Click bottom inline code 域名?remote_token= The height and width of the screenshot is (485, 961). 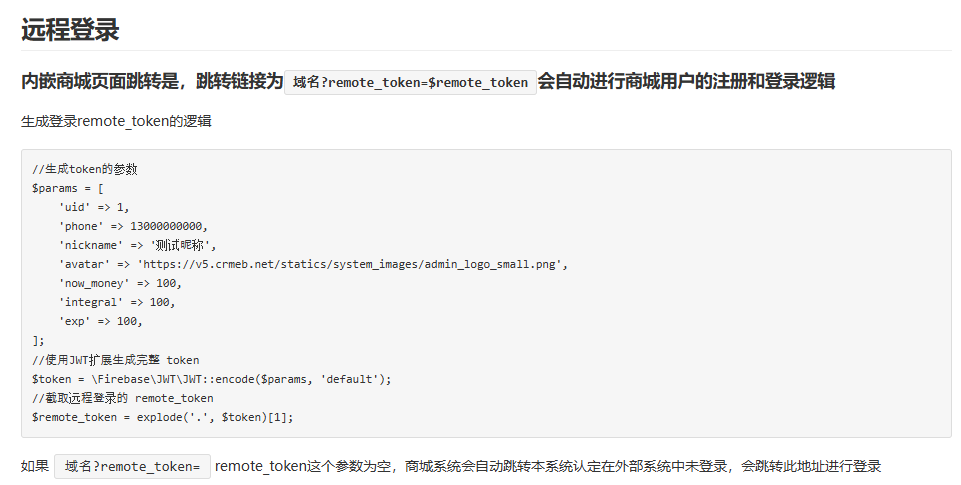(132, 467)
